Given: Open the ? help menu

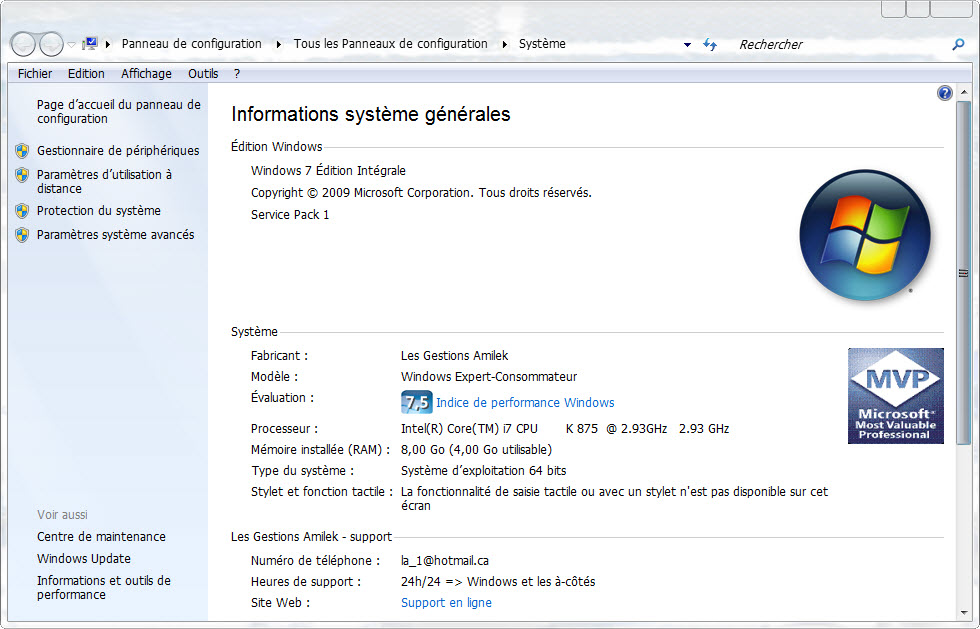Looking at the screenshot, I should (x=237, y=74).
